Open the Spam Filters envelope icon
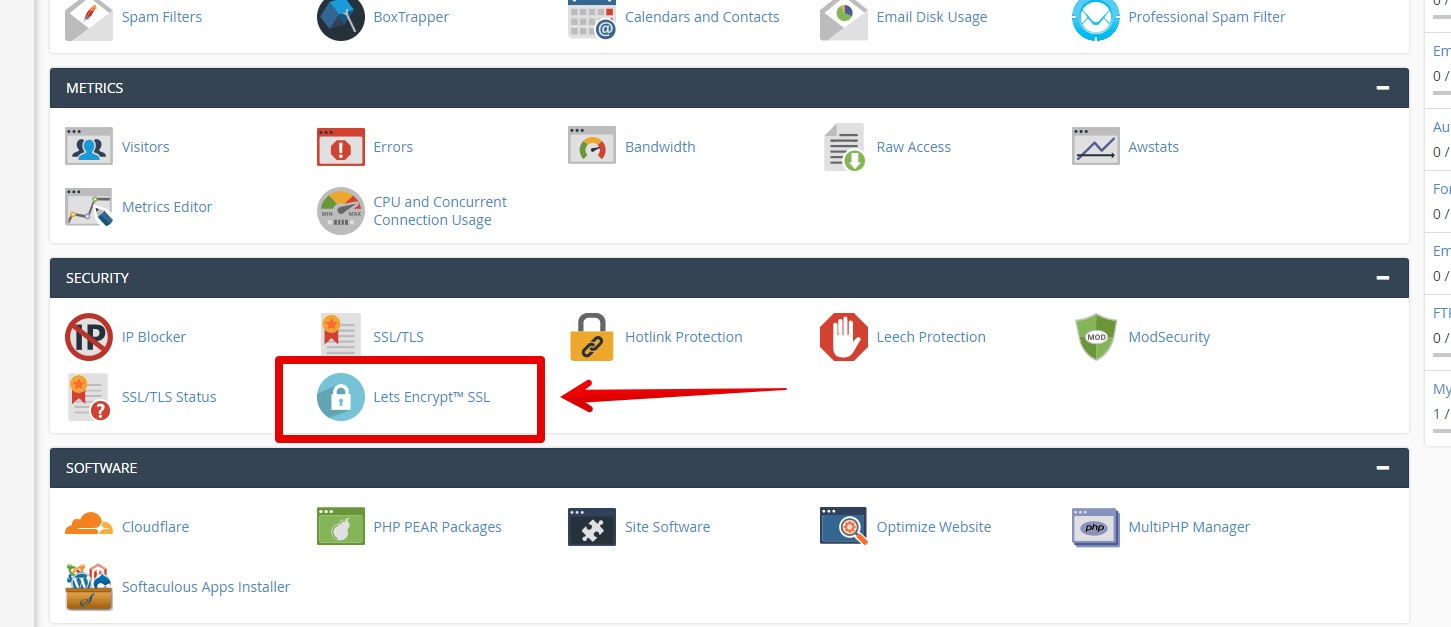The image size is (1451, 627). click(89, 19)
